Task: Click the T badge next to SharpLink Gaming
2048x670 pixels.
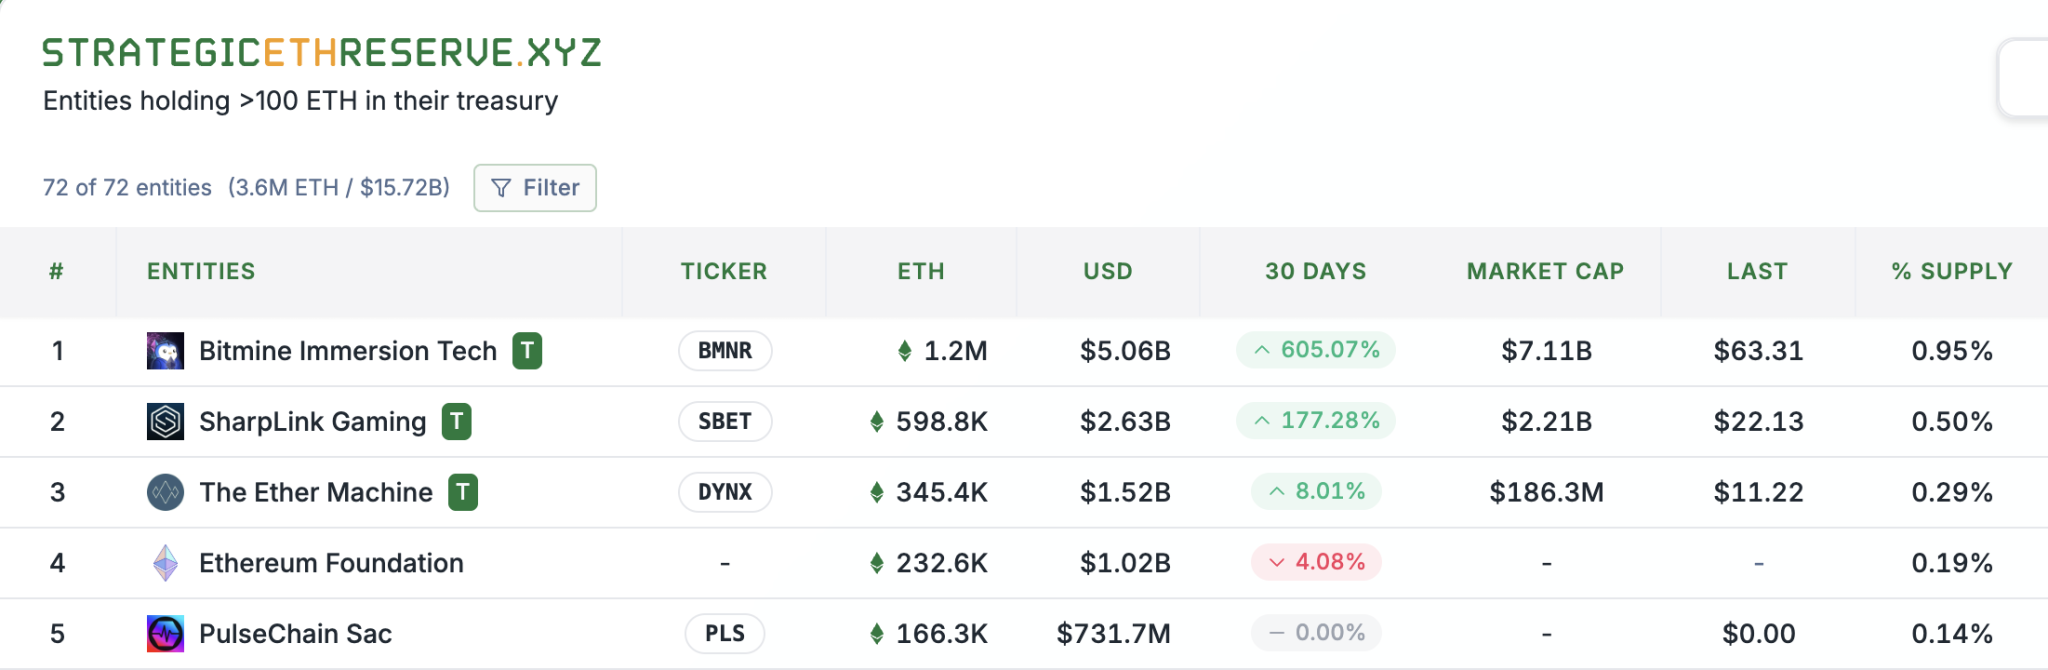Action: (456, 421)
